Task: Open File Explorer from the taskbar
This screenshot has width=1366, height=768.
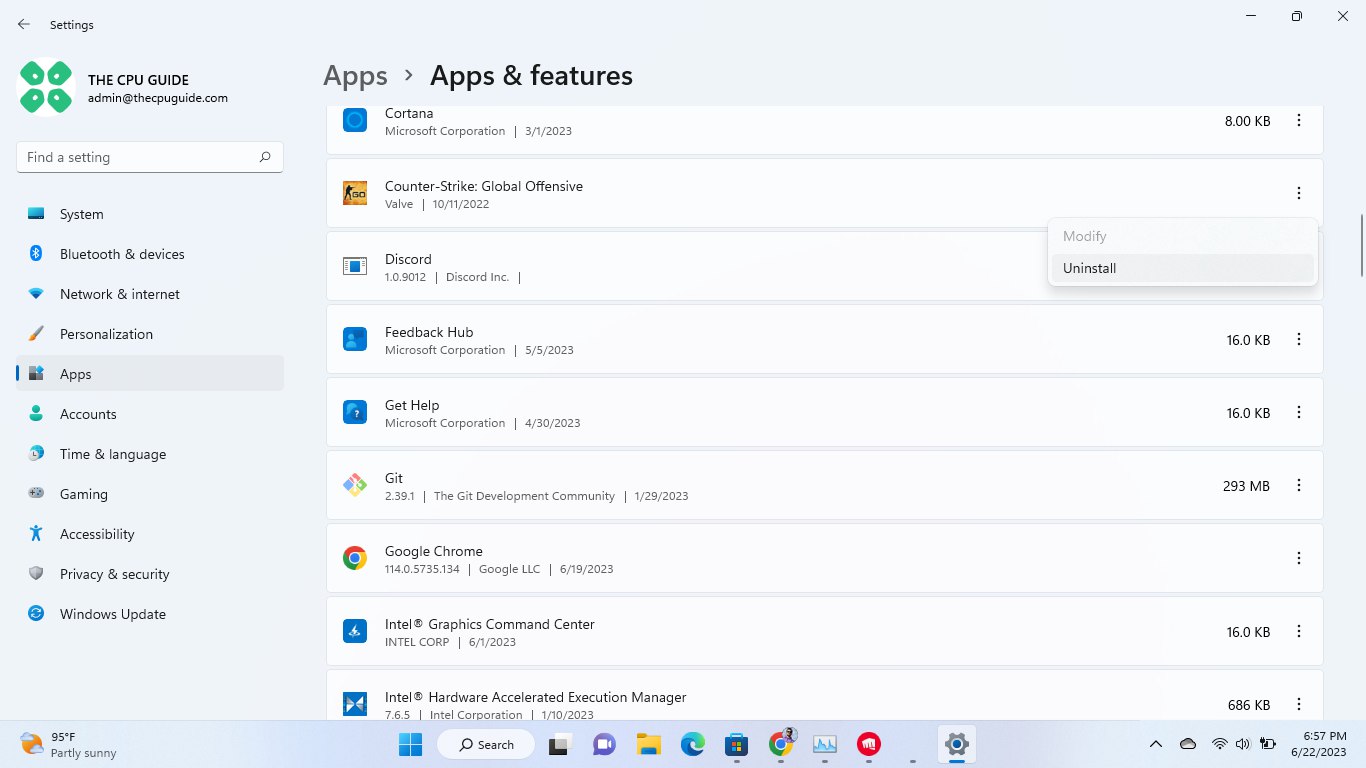Action: (649, 744)
